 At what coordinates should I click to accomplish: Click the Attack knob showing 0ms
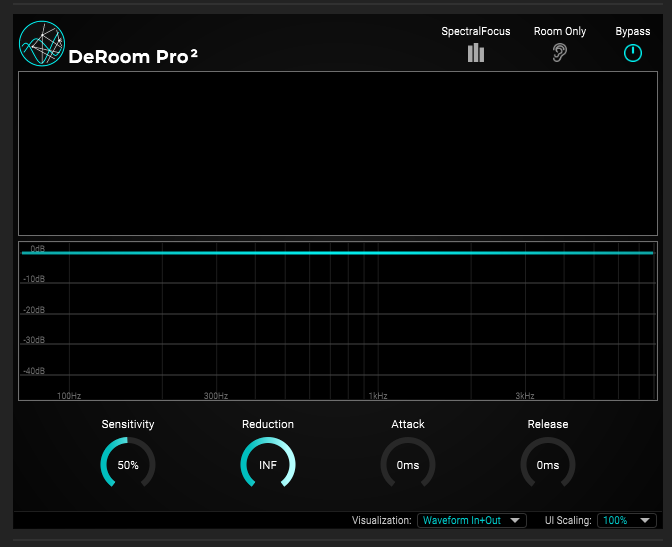click(408, 465)
